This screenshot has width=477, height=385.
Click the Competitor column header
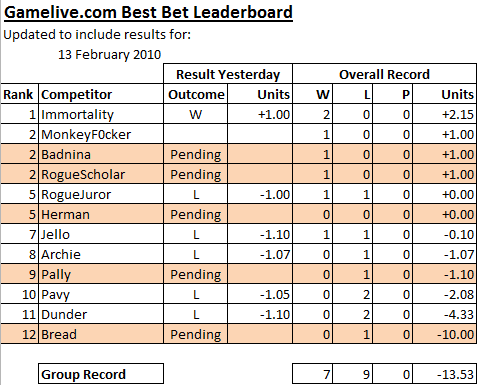coord(101,94)
